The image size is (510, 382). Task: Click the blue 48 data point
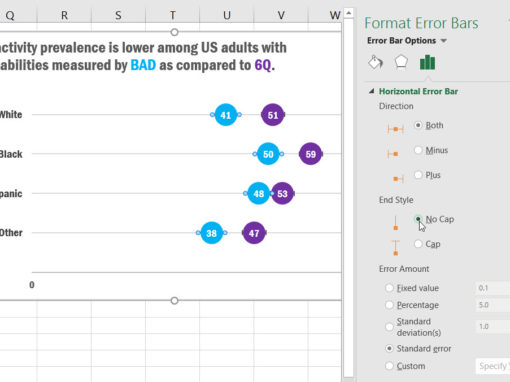point(259,193)
